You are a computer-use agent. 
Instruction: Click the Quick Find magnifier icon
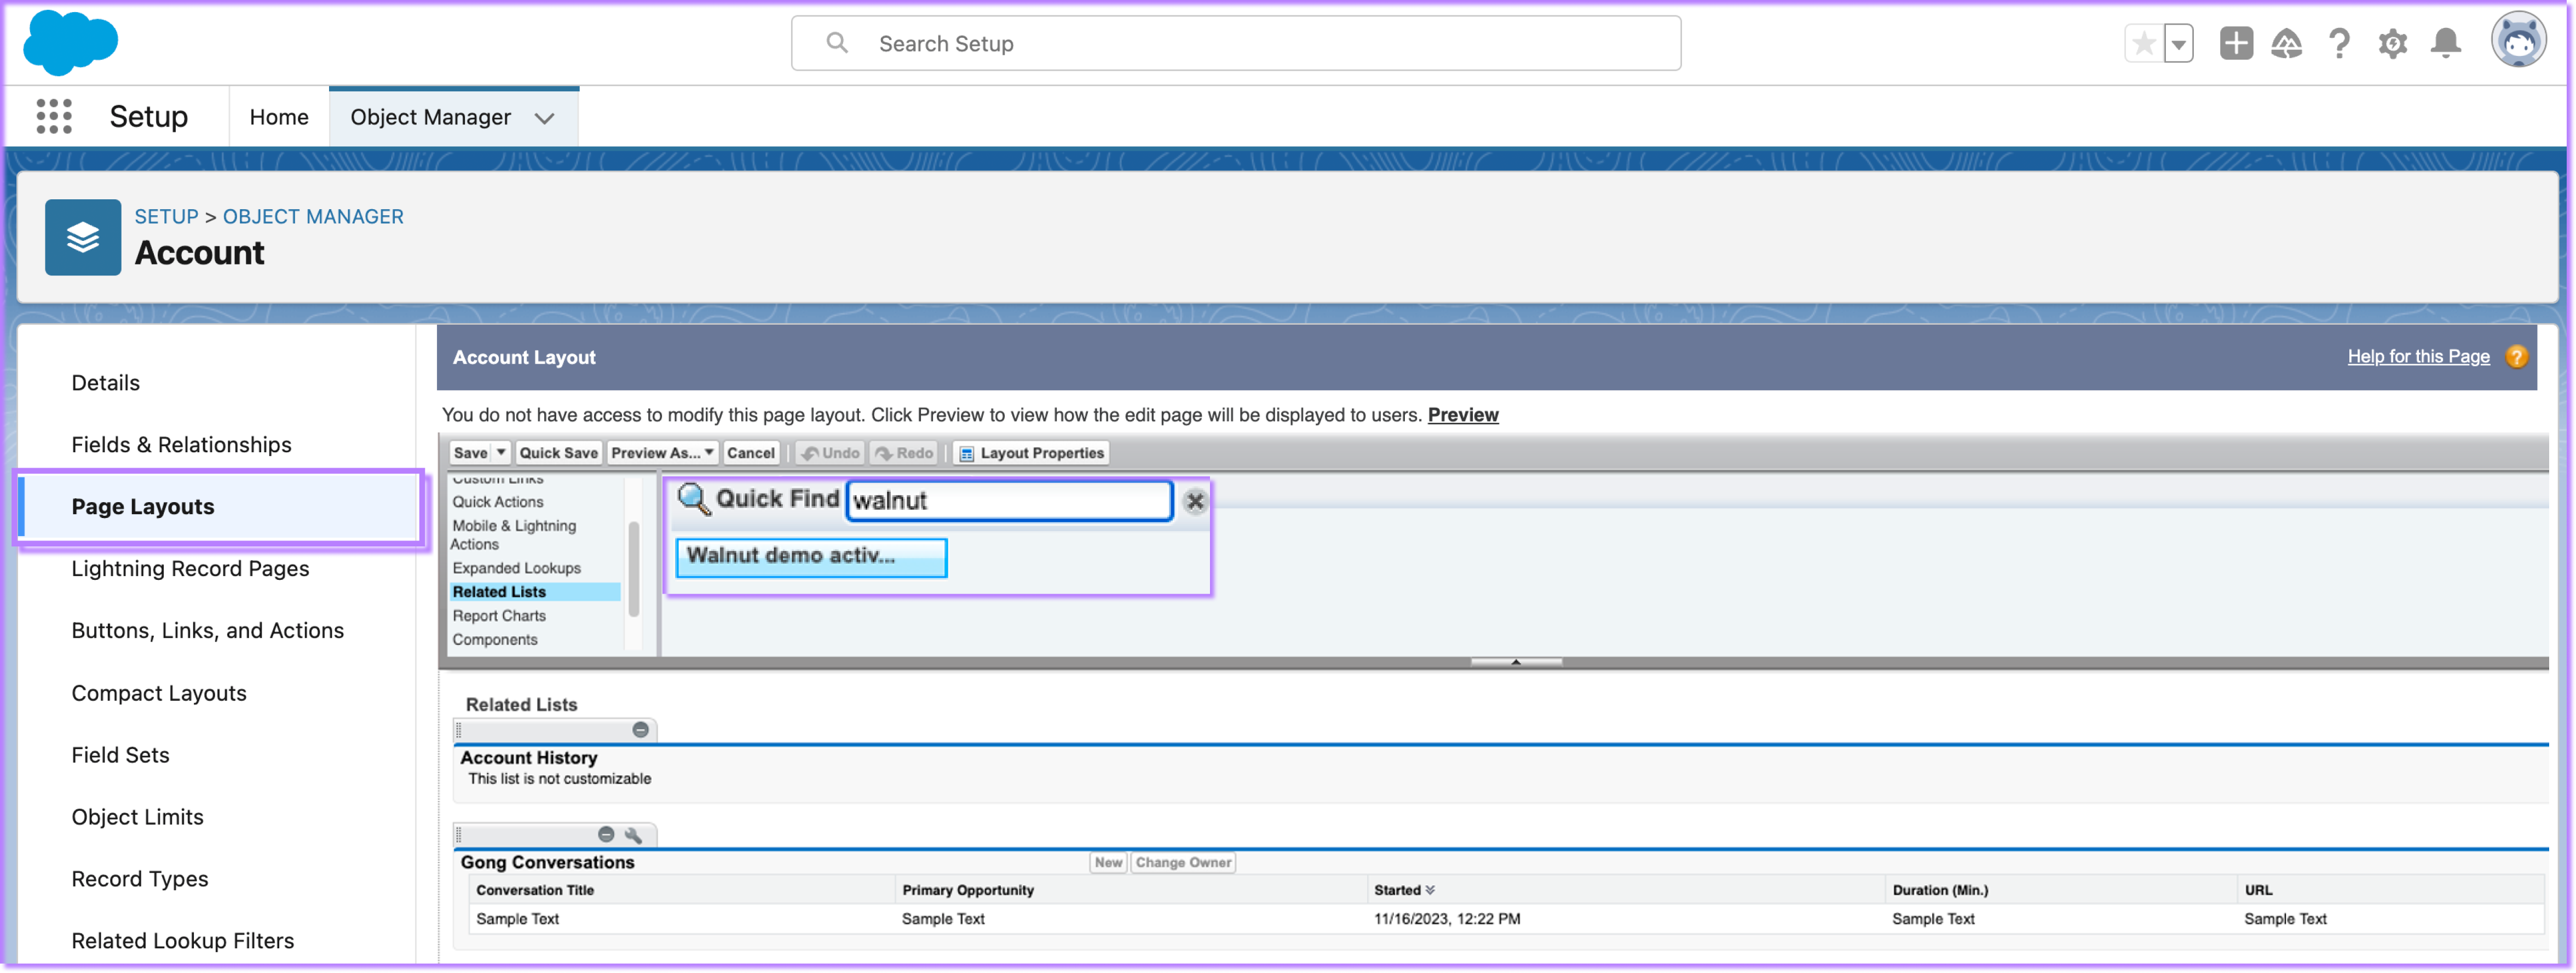pyautogui.click(x=693, y=498)
